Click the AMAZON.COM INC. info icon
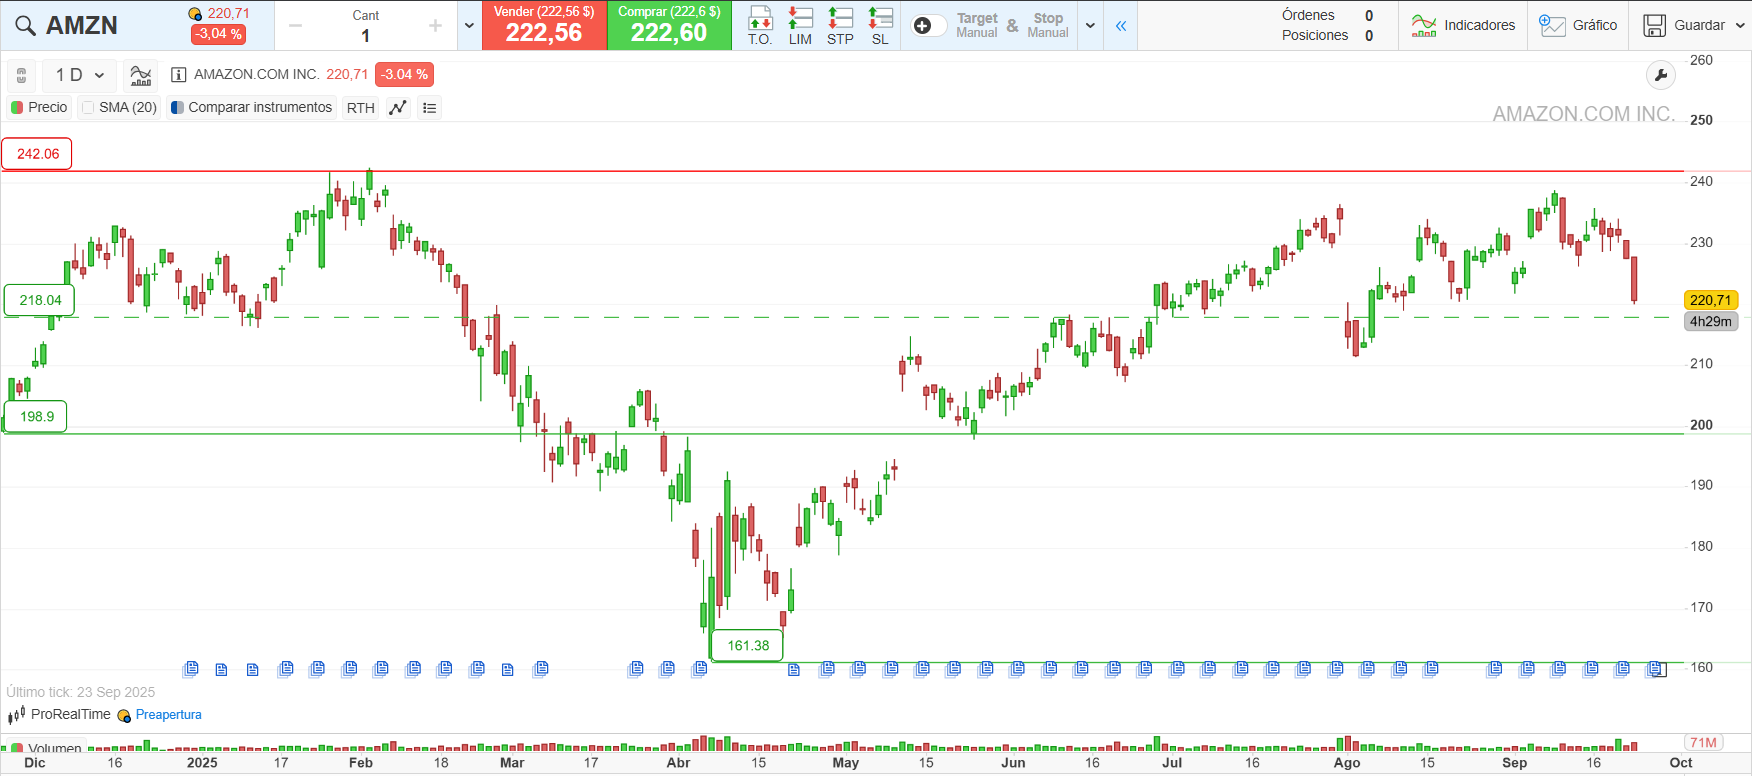 click(179, 75)
